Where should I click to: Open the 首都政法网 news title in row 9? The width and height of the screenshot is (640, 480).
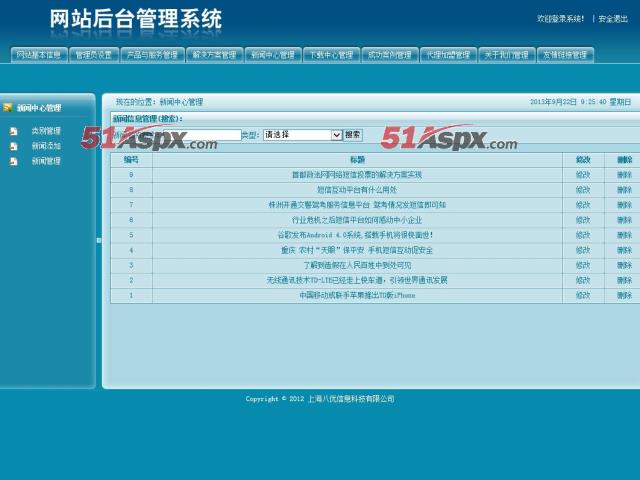tap(357, 175)
